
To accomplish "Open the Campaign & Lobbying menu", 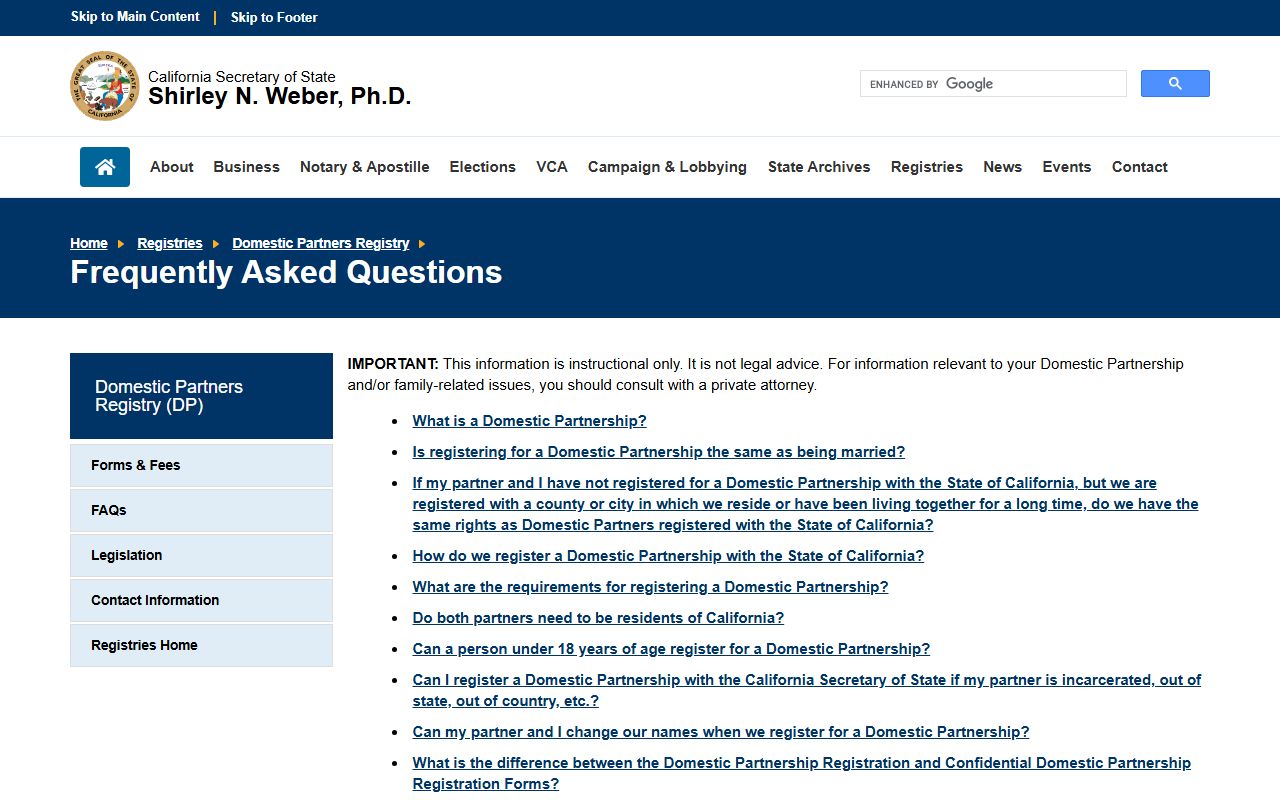I will (667, 167).
